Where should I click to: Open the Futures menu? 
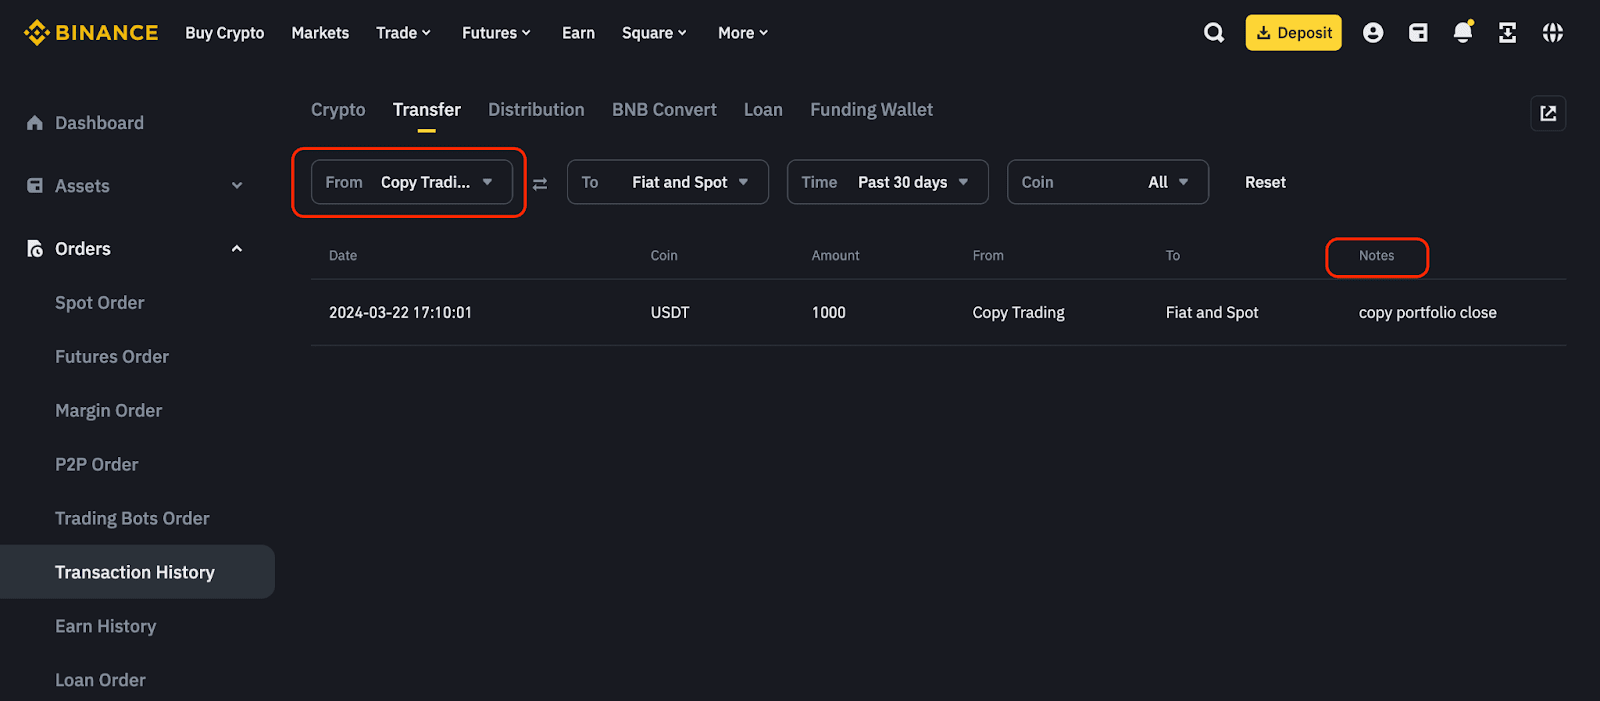click(496, 33)
